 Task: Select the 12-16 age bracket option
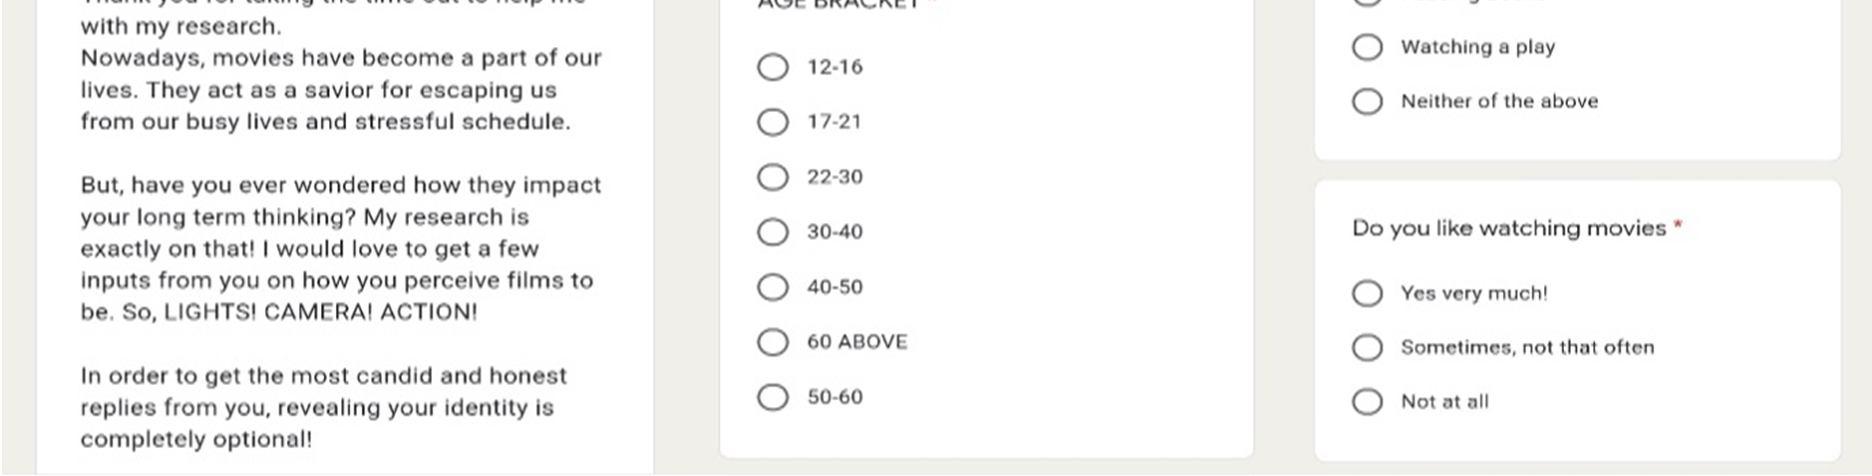point(773,67)
